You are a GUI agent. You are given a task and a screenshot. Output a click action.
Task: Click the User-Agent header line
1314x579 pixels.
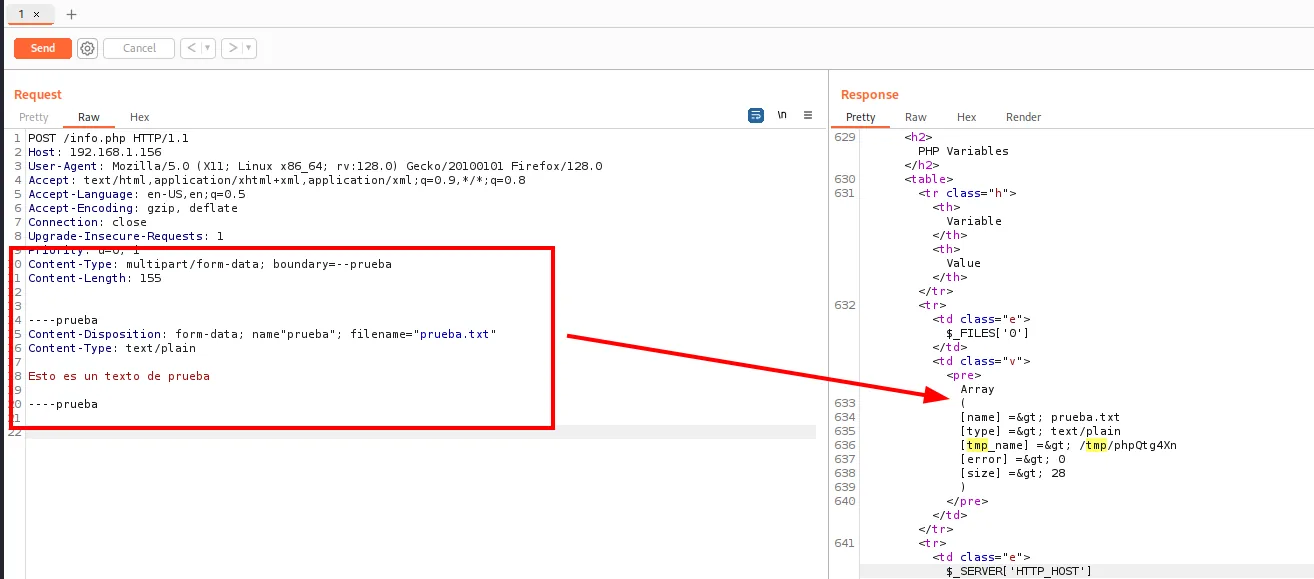coord(315,166)
